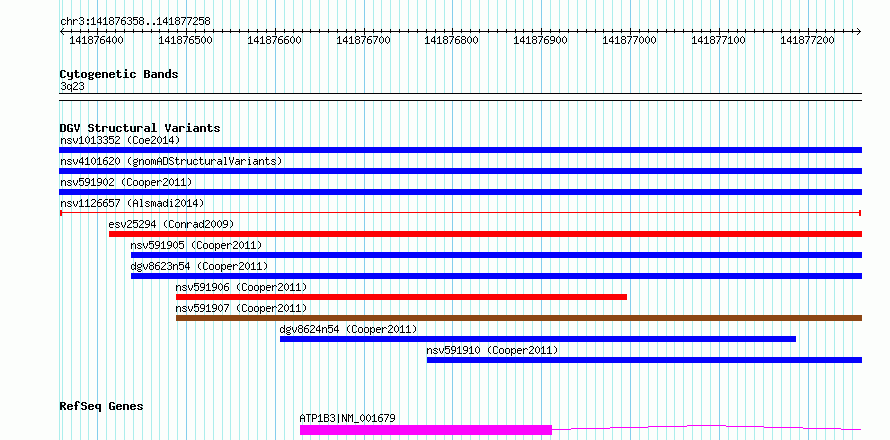The height and width of the screenshot is (440, 890).
Task: Click the right arrow of the ruler
Action: coord(859,31)
